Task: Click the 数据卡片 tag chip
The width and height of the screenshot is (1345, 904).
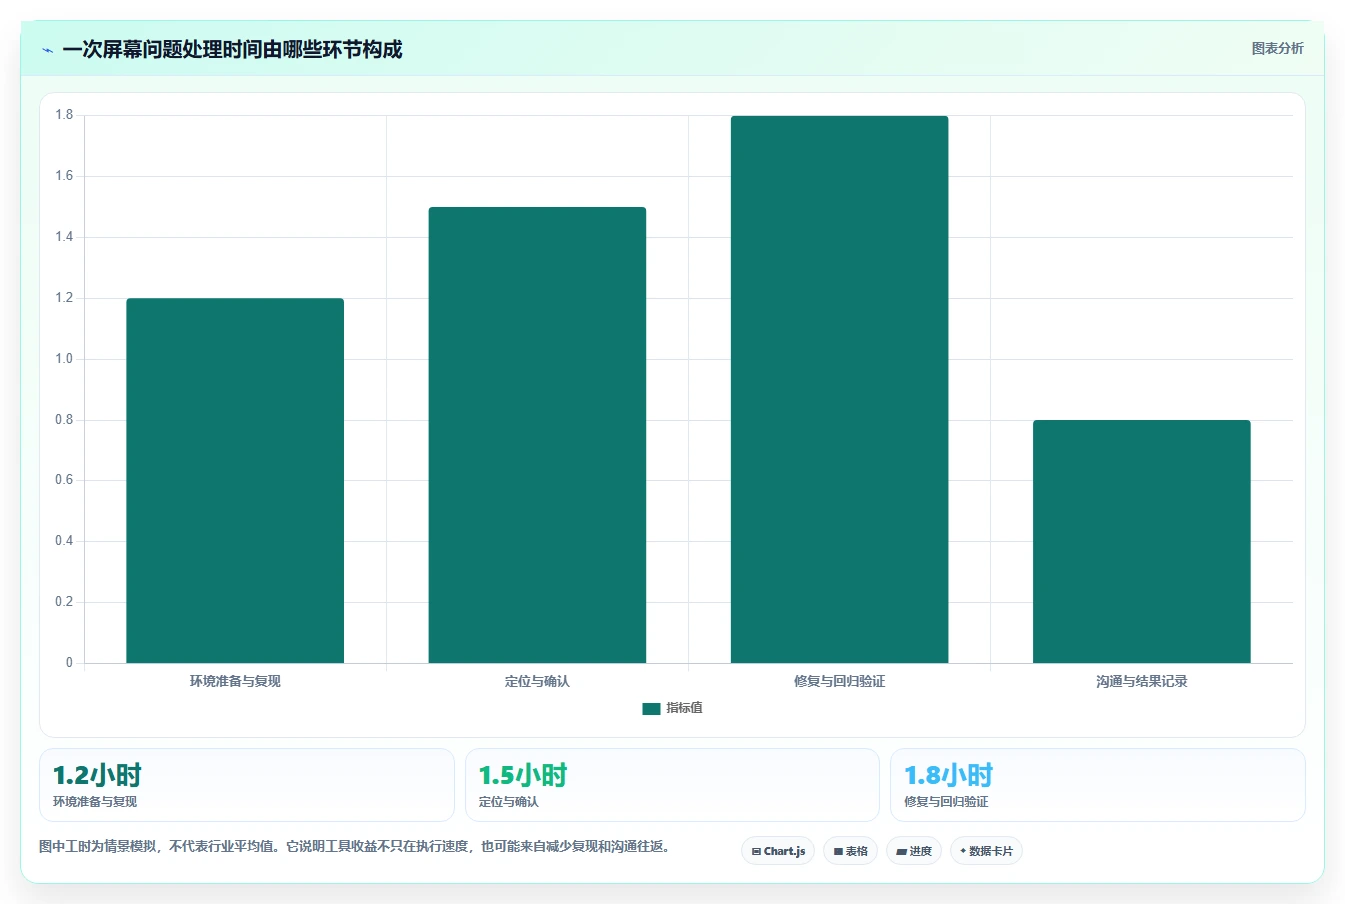Action: [x=986, y=851]
